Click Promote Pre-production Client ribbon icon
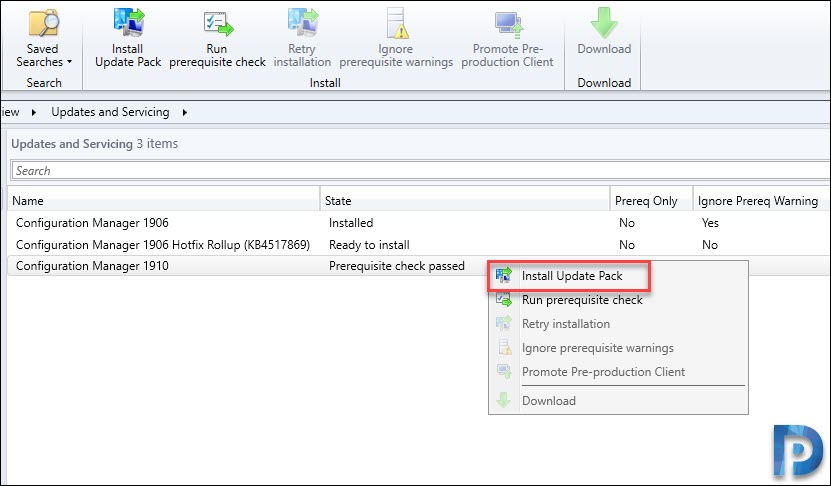This screenshot has height=486, width=831. 507,39
